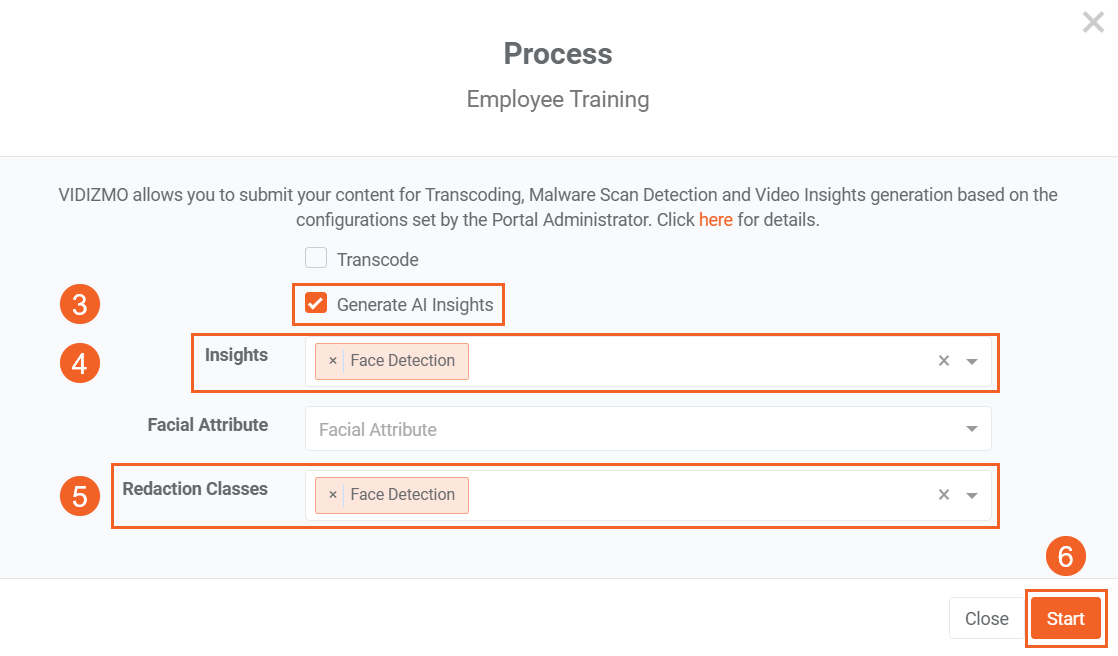Remove Face Detection tag from Redaction Classes
Image resolution: width=1118 pixels, height=656 pixels.
(x=332, y=495)
